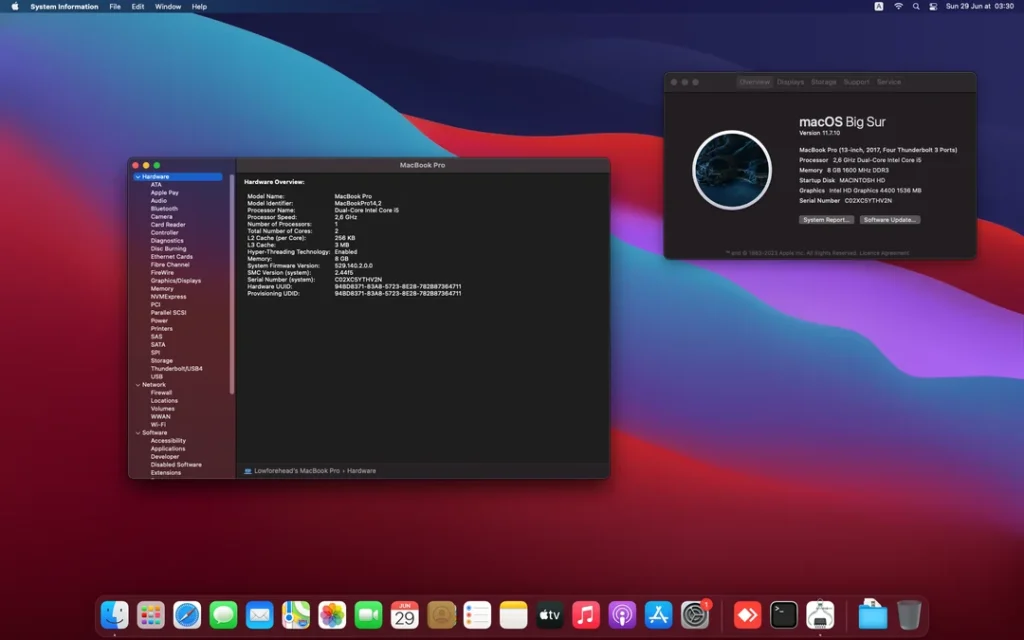The image size is (1024, 640).
Task: Collapse the Hardware section chevron
Action: (138, 177)
